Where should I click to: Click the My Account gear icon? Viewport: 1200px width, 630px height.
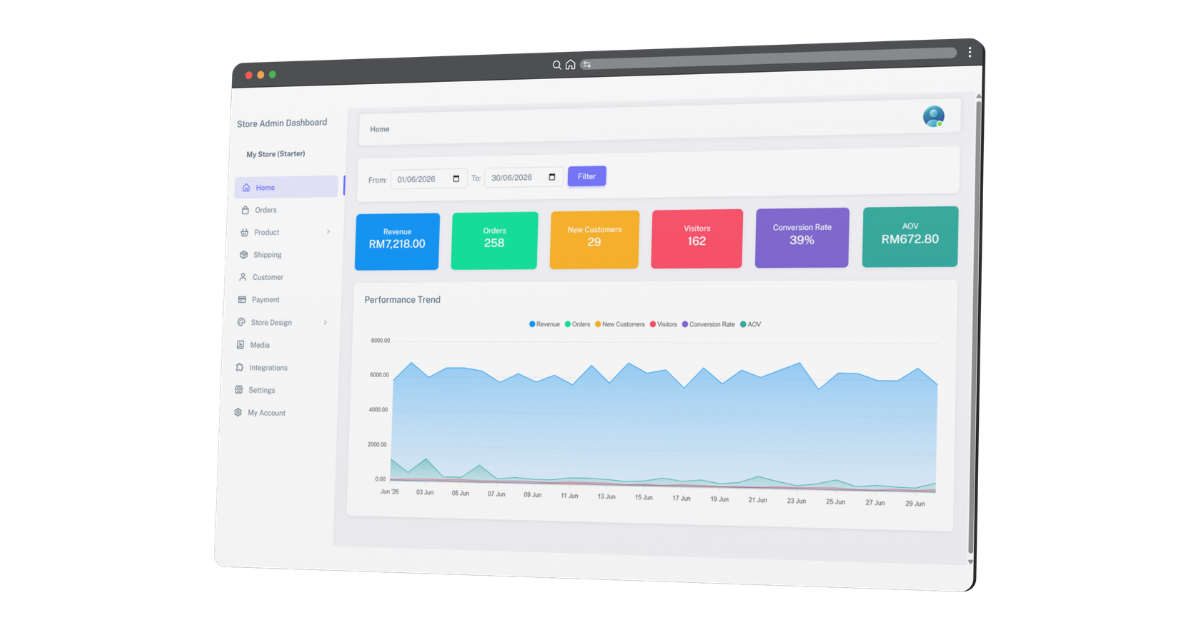238,412
